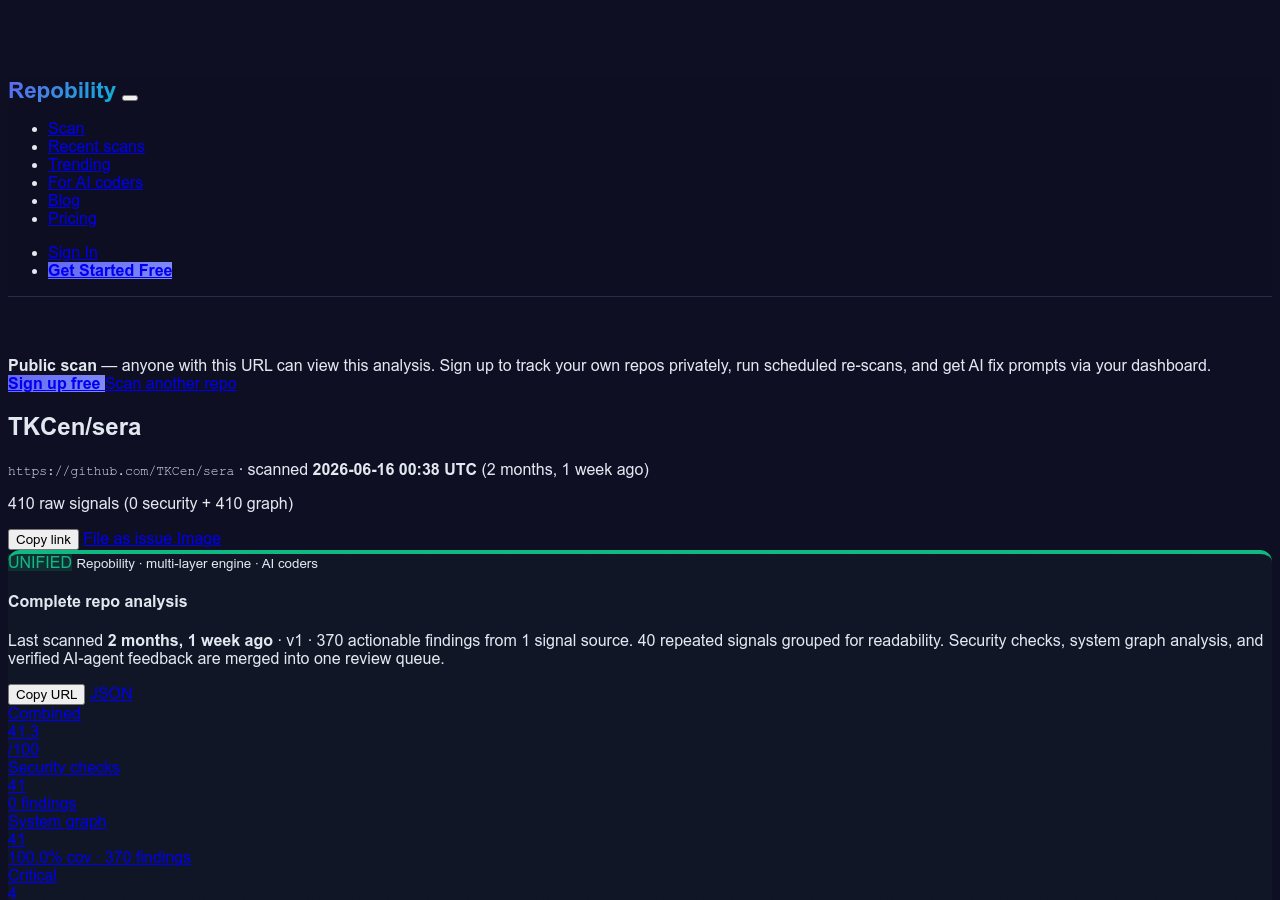Open the Security checks link
This screenshot has width=1280, height=900.
point(64,767)
